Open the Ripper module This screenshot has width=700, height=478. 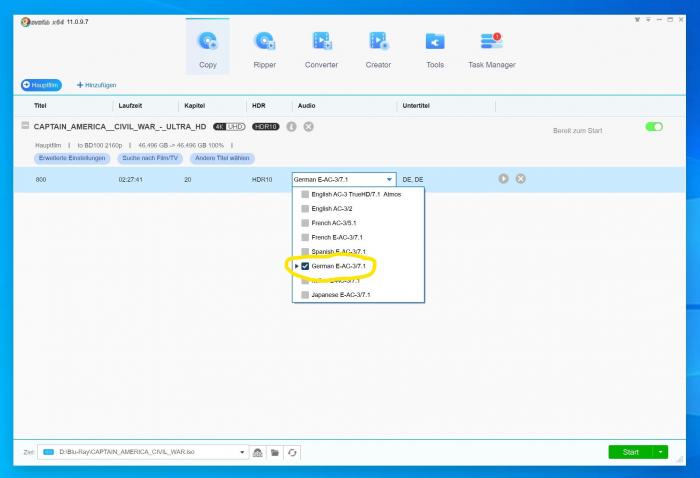tap(265, 48)
